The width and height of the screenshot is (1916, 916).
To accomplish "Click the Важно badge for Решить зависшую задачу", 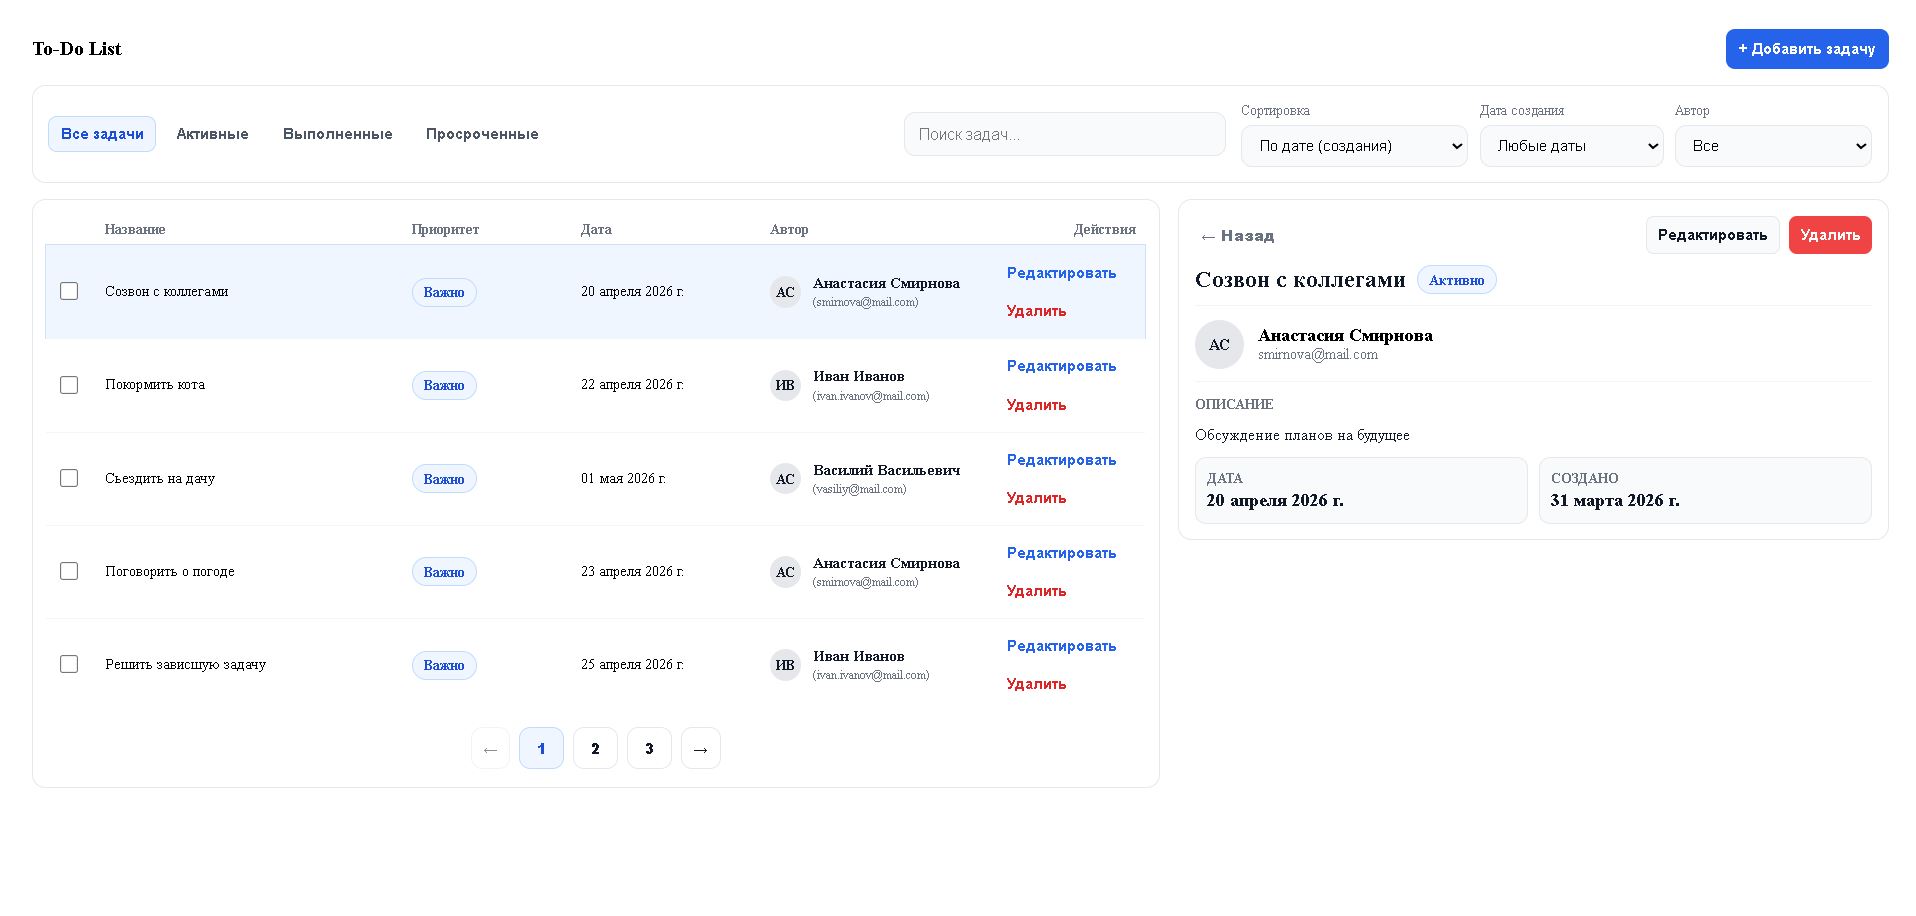I will 444,665.
